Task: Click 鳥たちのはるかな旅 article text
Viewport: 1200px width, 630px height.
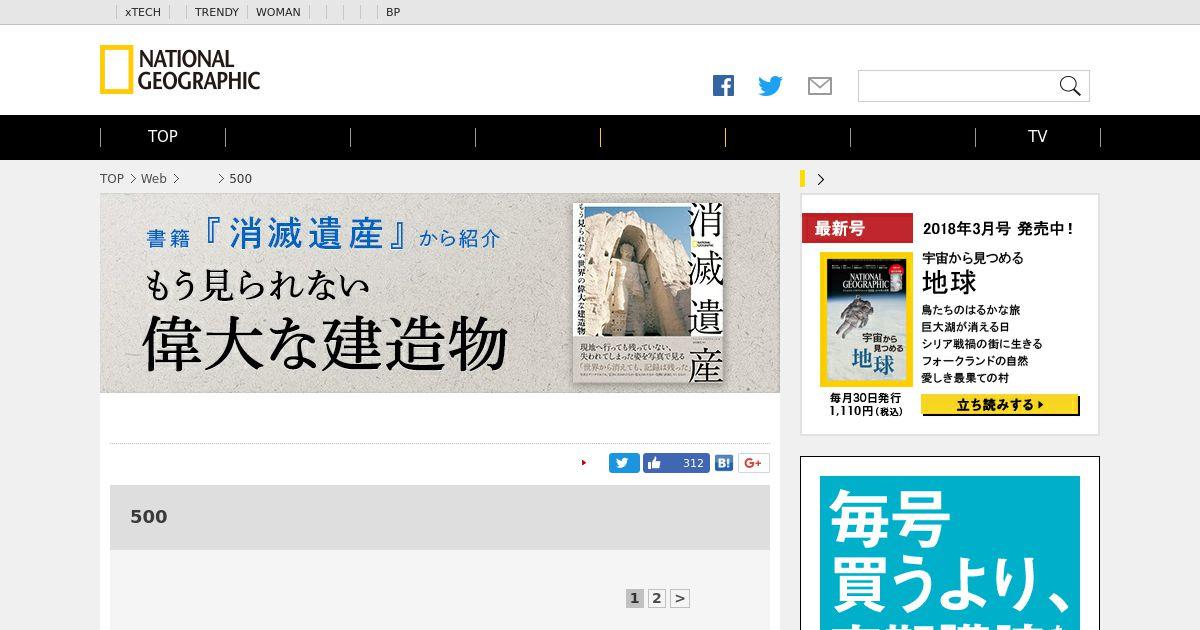Action: [x=970, y=310]
